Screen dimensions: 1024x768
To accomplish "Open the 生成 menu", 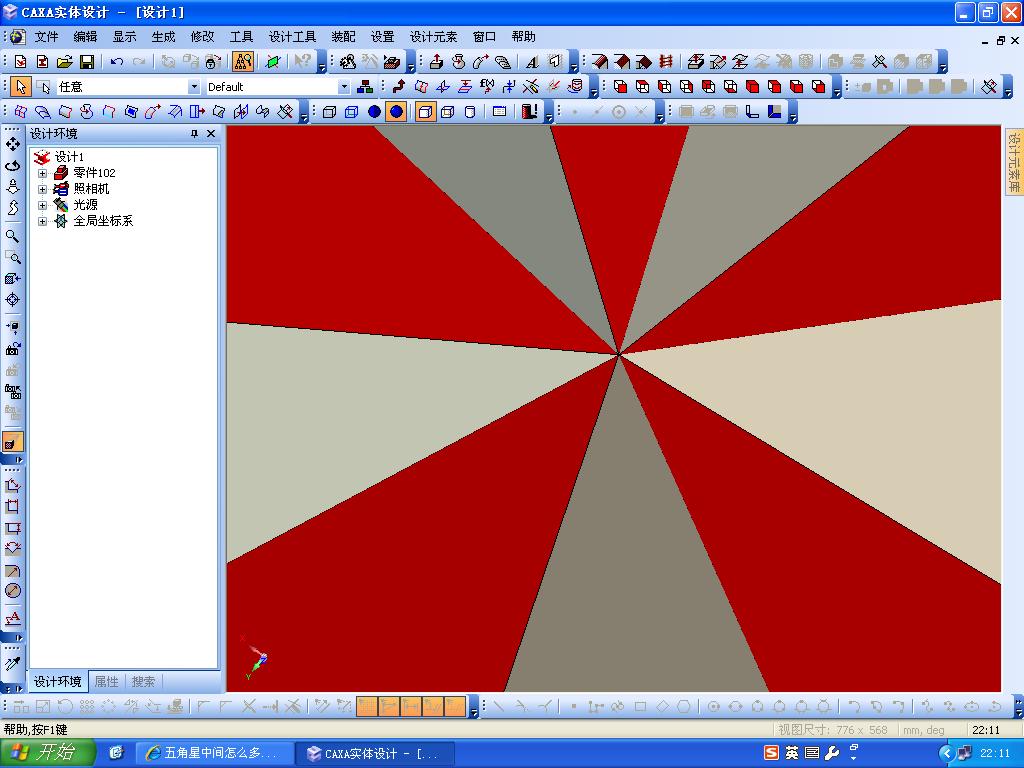I will [x=163, y=37].
